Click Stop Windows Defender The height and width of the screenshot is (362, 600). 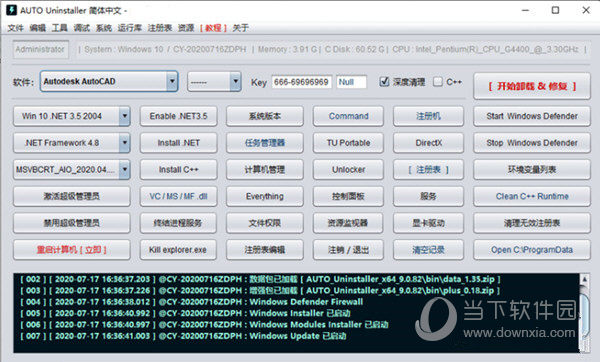(x=532, y=143)
